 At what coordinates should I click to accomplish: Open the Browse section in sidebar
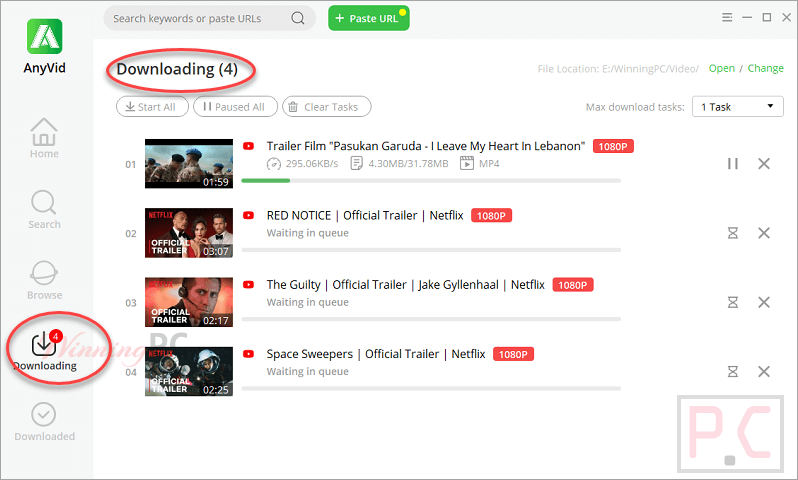(44, 280)
